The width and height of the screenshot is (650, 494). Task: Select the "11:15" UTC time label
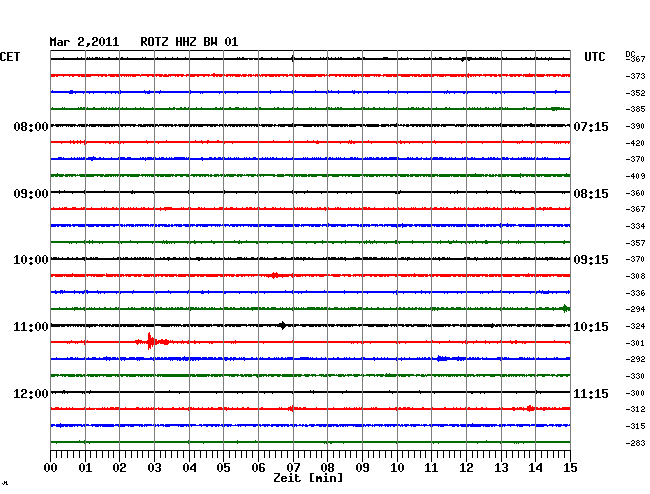(591, 393)
